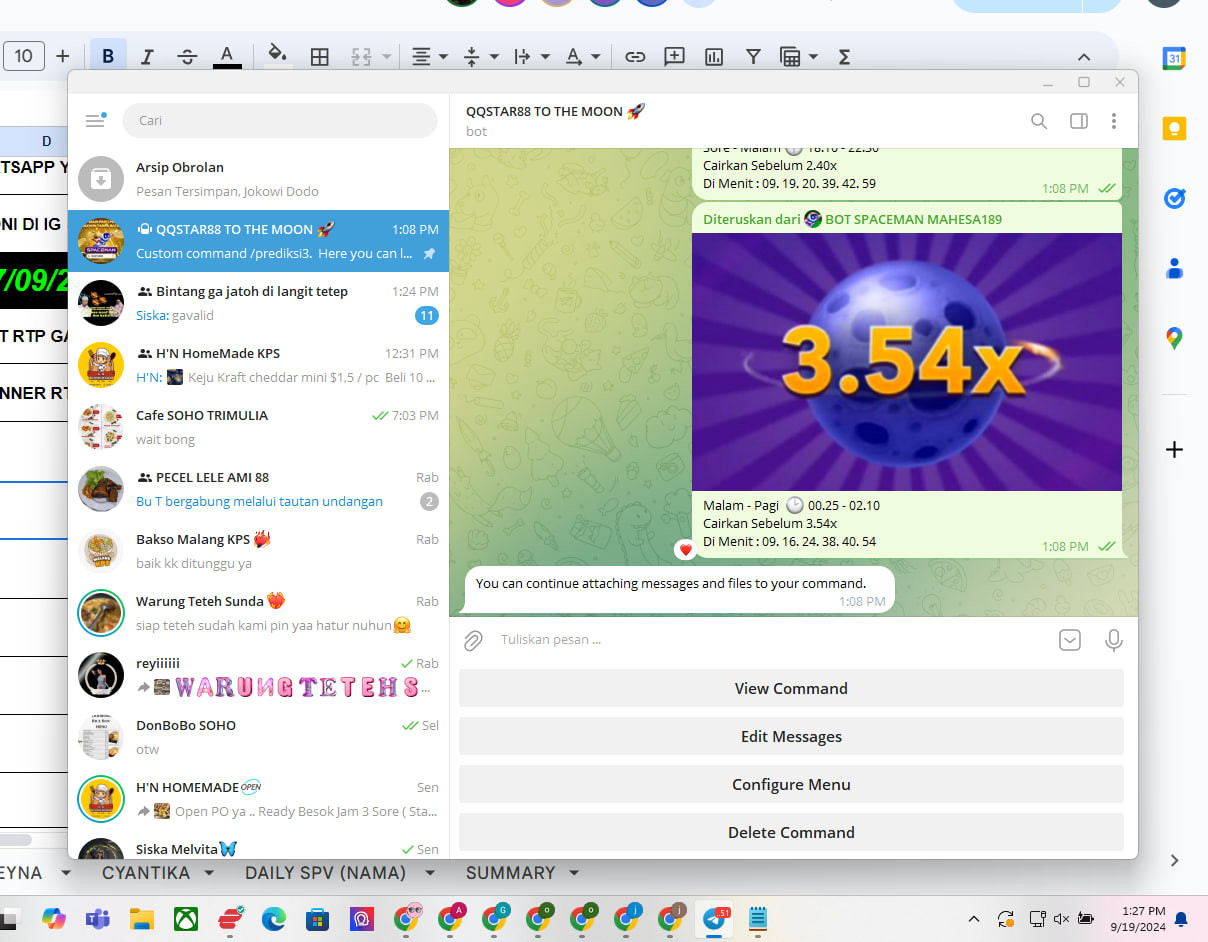Click the font size box showing 10
The image size is (1208, 942).
click(24, 56)
